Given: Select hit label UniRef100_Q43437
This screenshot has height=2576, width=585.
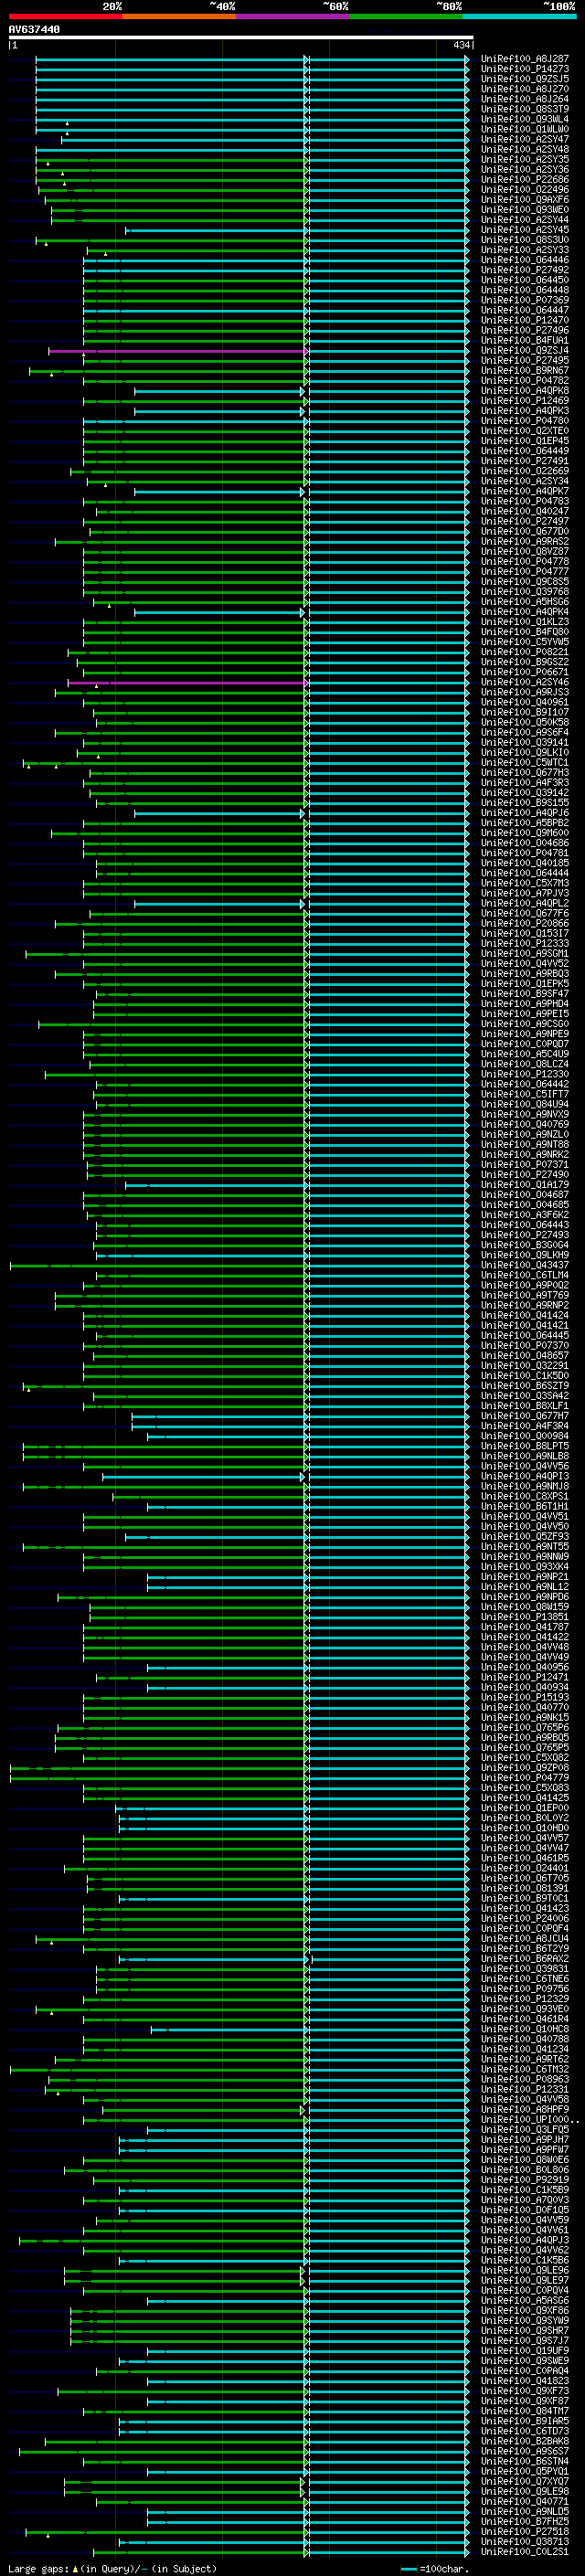Looking at the screenshot, I should (x=525, y=1266).
